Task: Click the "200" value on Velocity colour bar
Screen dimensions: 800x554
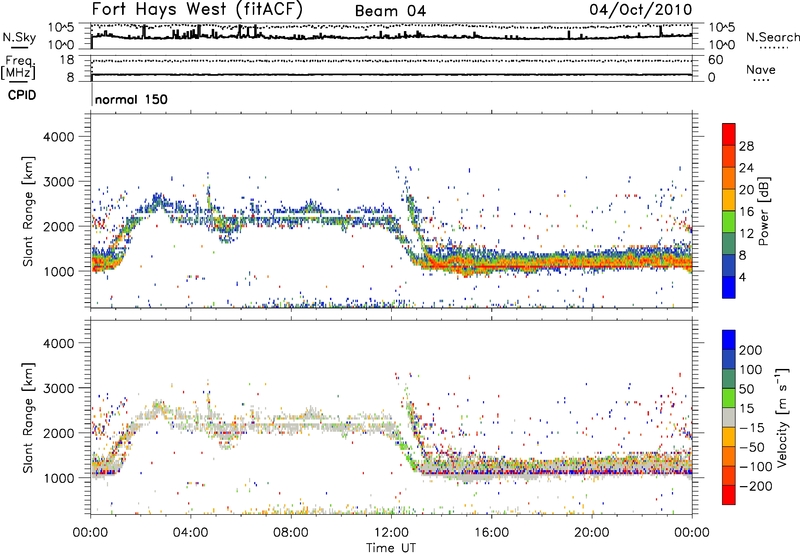Action: 751,350
